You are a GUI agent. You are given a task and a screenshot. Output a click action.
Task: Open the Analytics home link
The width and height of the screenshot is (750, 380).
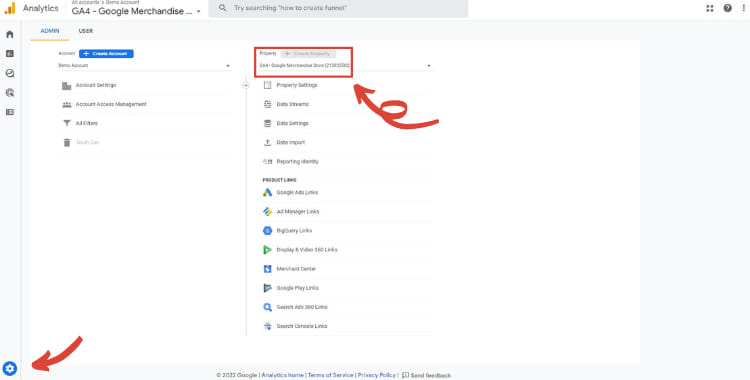click(282, 375)
